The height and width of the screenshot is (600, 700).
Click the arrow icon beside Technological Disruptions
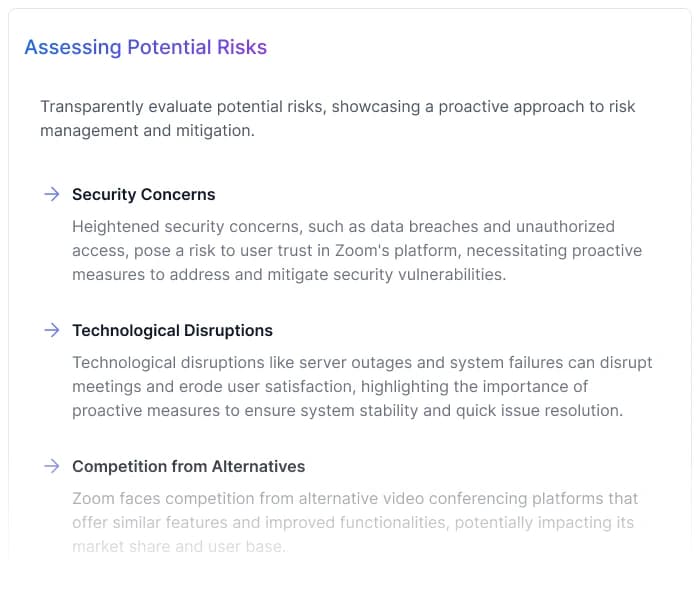click(51, 330)
